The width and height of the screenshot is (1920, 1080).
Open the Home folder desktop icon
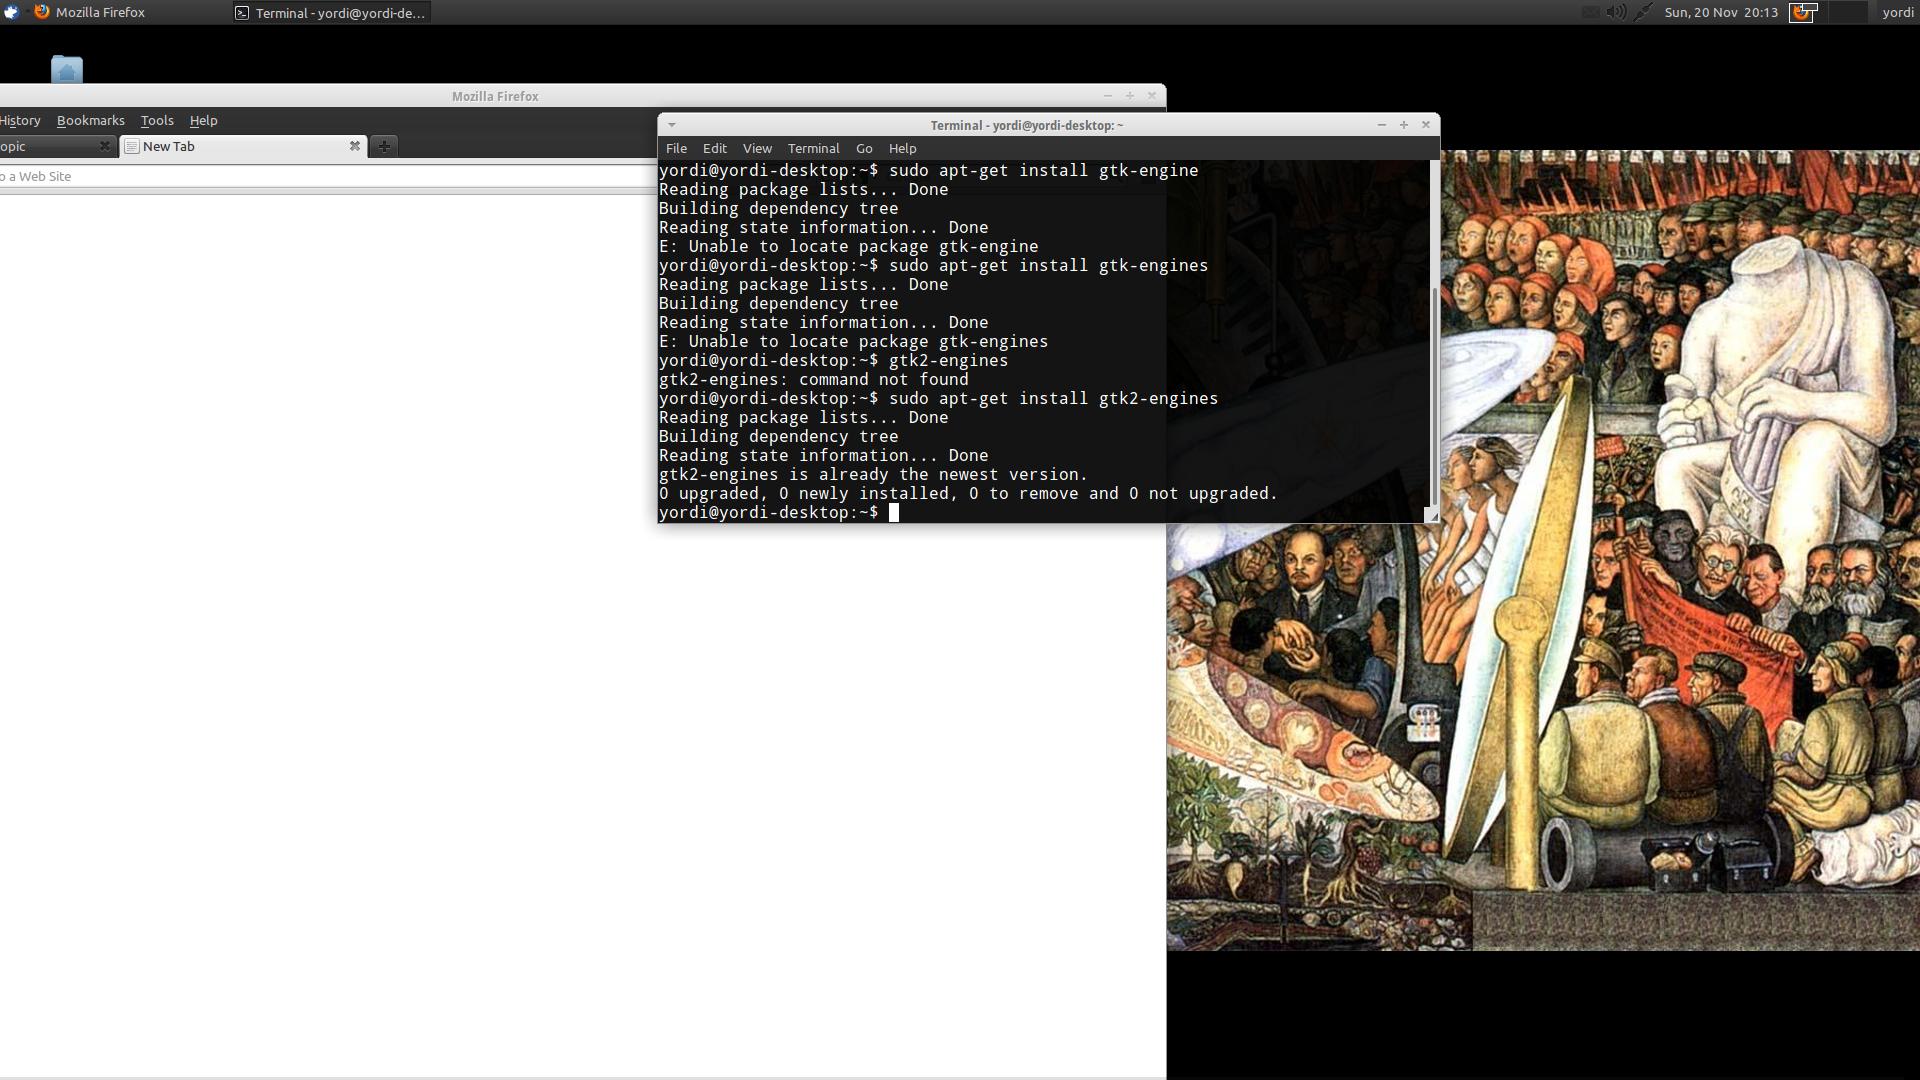pos(67,69)
